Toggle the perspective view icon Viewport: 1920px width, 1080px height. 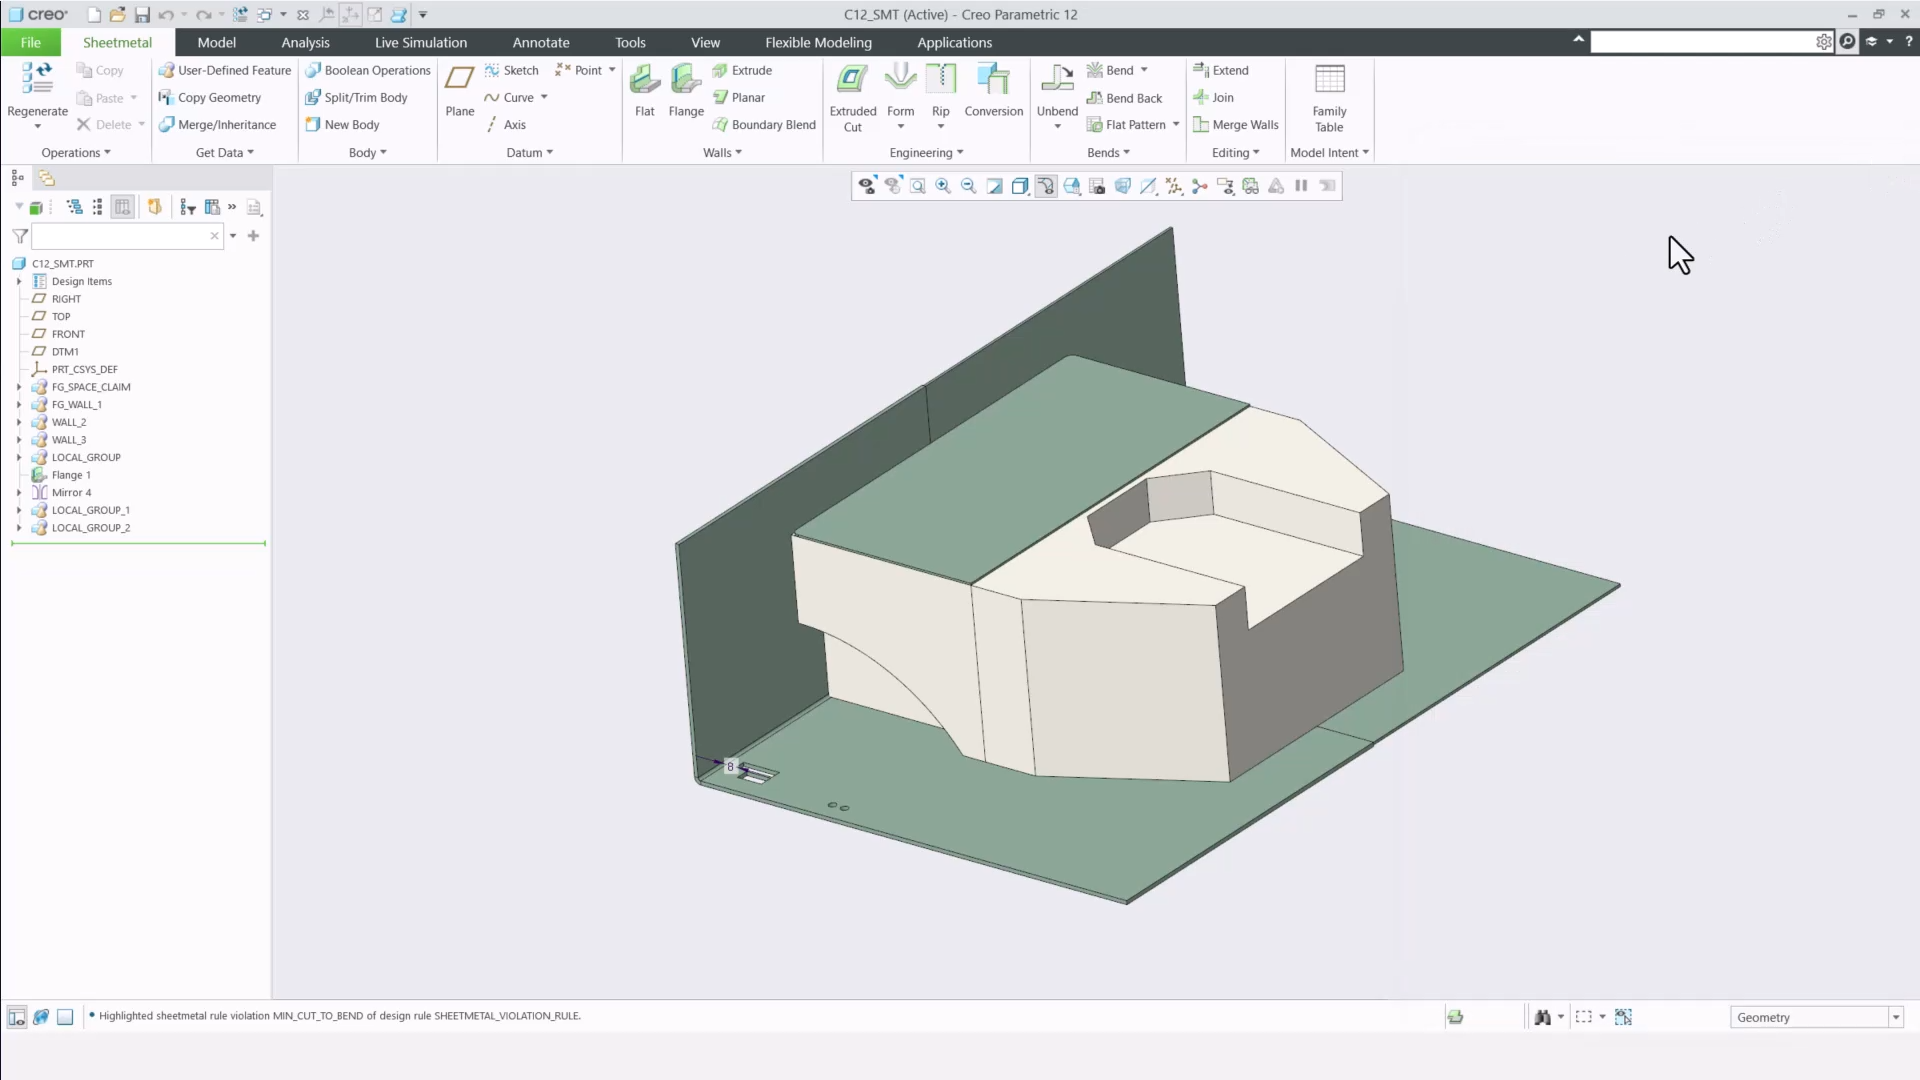coord(1122,186)
